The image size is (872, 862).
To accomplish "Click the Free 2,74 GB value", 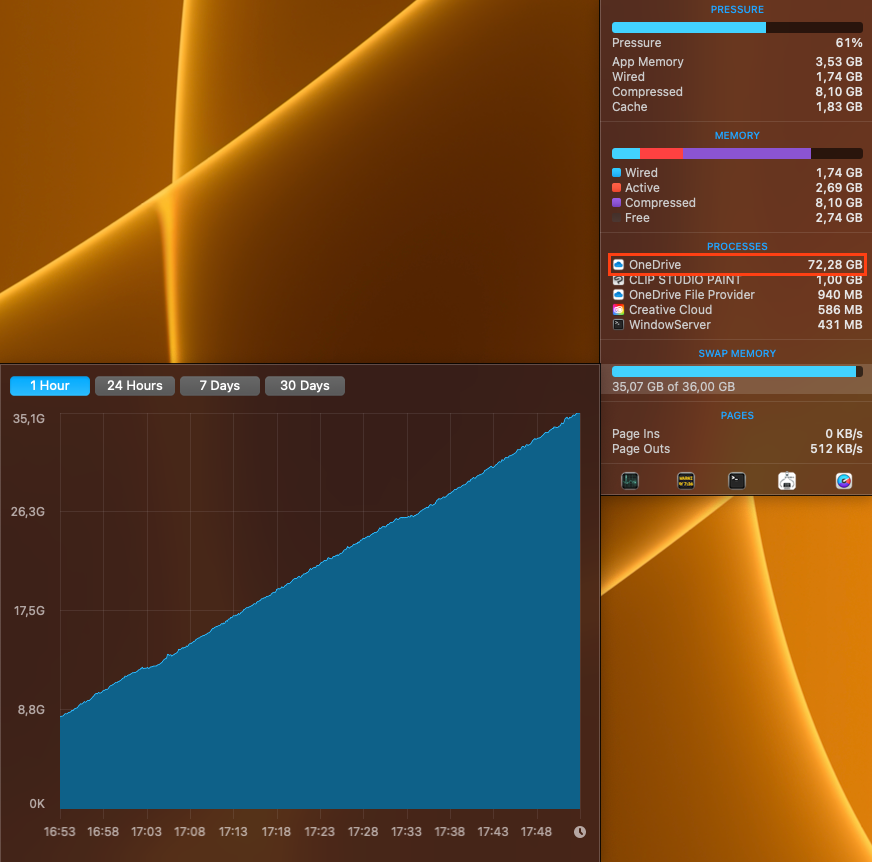I will coord(839,218).
